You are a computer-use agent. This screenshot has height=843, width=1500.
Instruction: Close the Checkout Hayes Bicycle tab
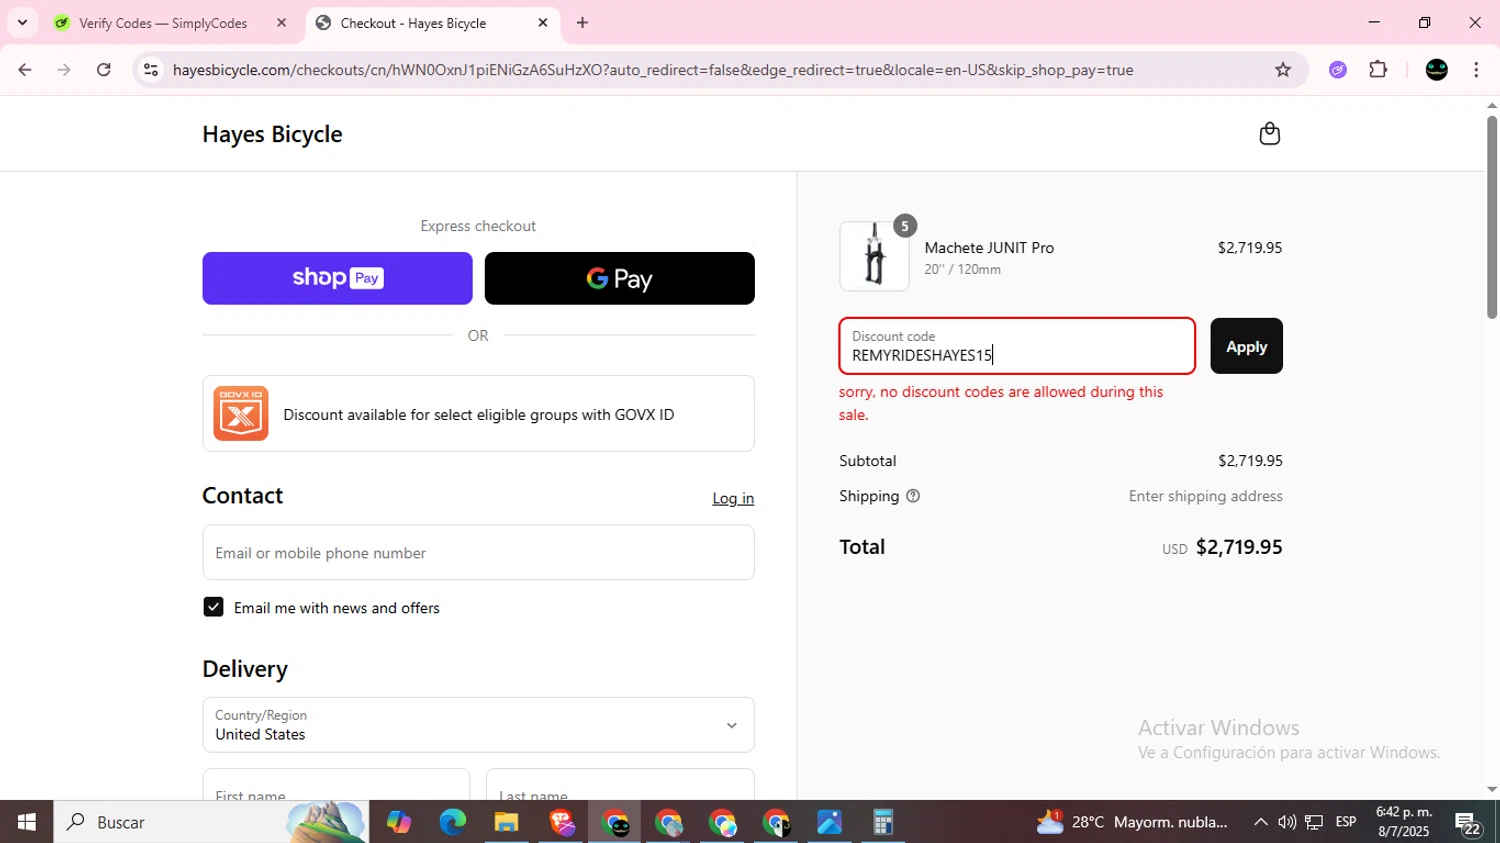(x=543, y=23)
